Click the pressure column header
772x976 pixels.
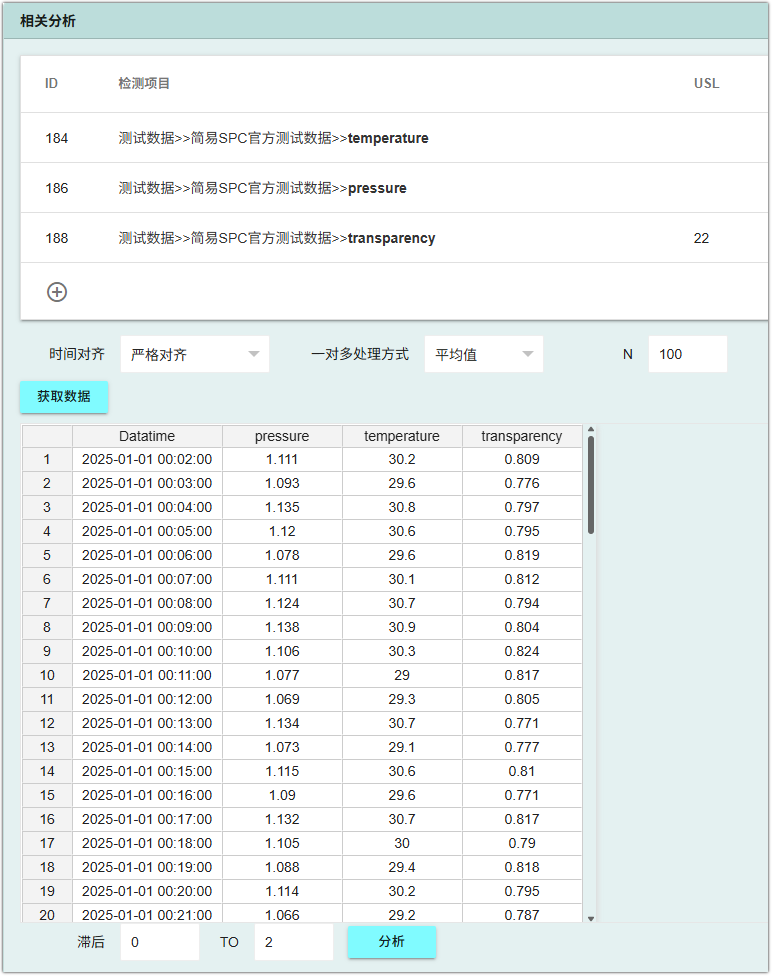click(x=282, y=436)
